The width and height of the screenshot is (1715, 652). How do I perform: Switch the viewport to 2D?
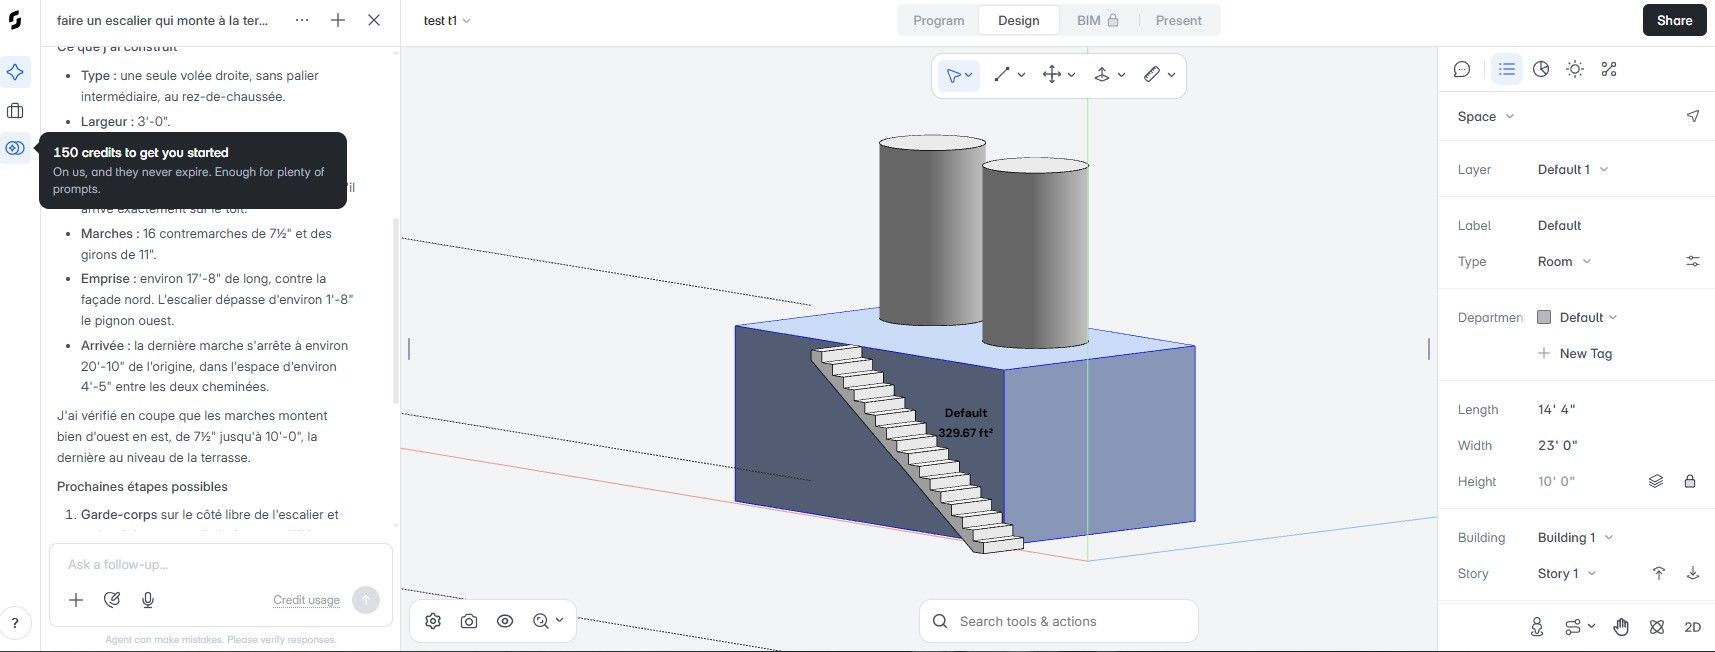[x=1693, y=627]
